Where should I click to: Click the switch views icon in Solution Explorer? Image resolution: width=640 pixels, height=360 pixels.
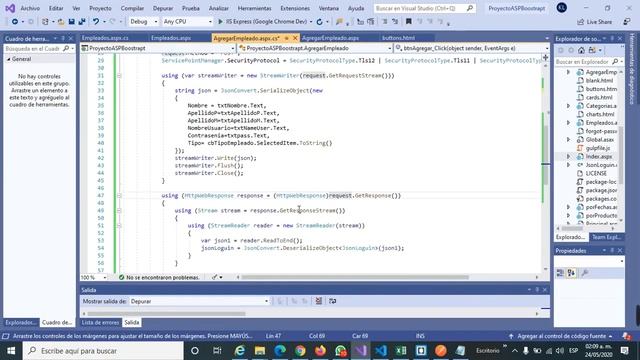(x=592, y=50)
